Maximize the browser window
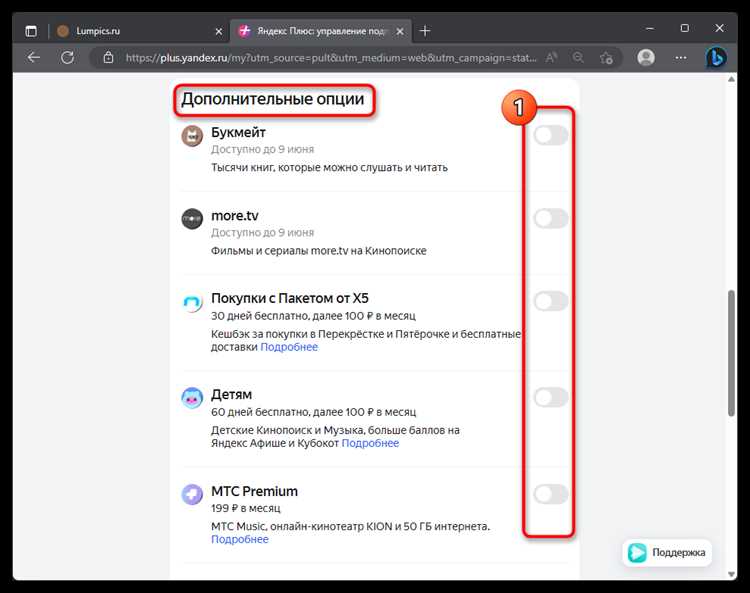 point(684,29)
